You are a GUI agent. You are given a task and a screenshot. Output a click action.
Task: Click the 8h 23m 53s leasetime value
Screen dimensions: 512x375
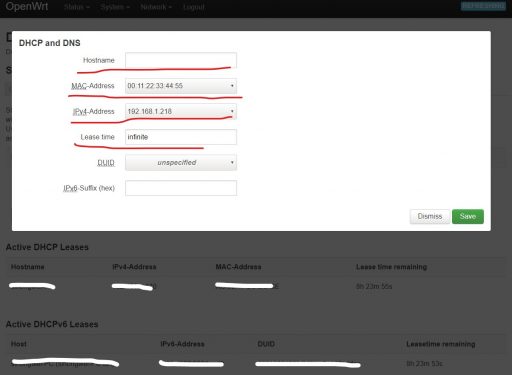coord(424,364)
